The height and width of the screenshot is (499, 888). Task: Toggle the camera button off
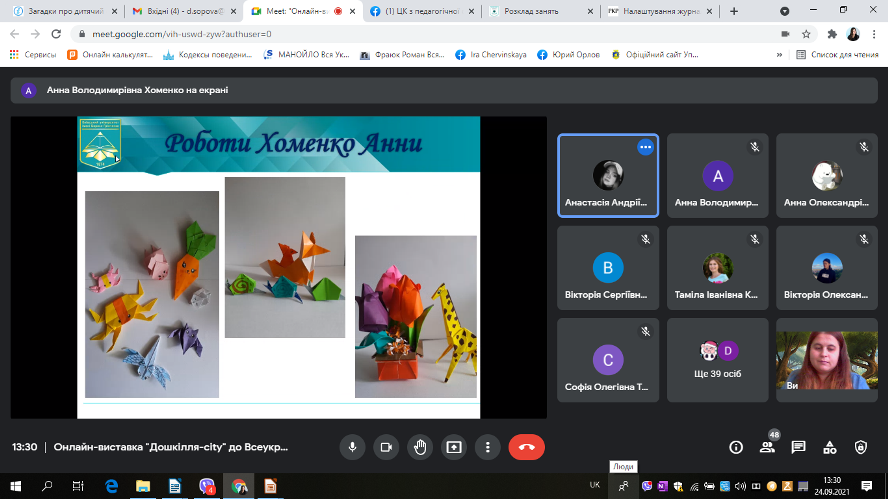386,447
